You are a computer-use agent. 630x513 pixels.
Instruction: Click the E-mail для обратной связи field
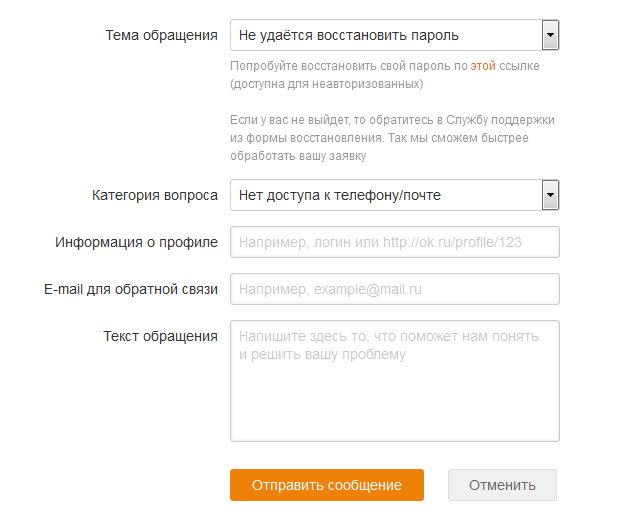[x=394, y=289]
